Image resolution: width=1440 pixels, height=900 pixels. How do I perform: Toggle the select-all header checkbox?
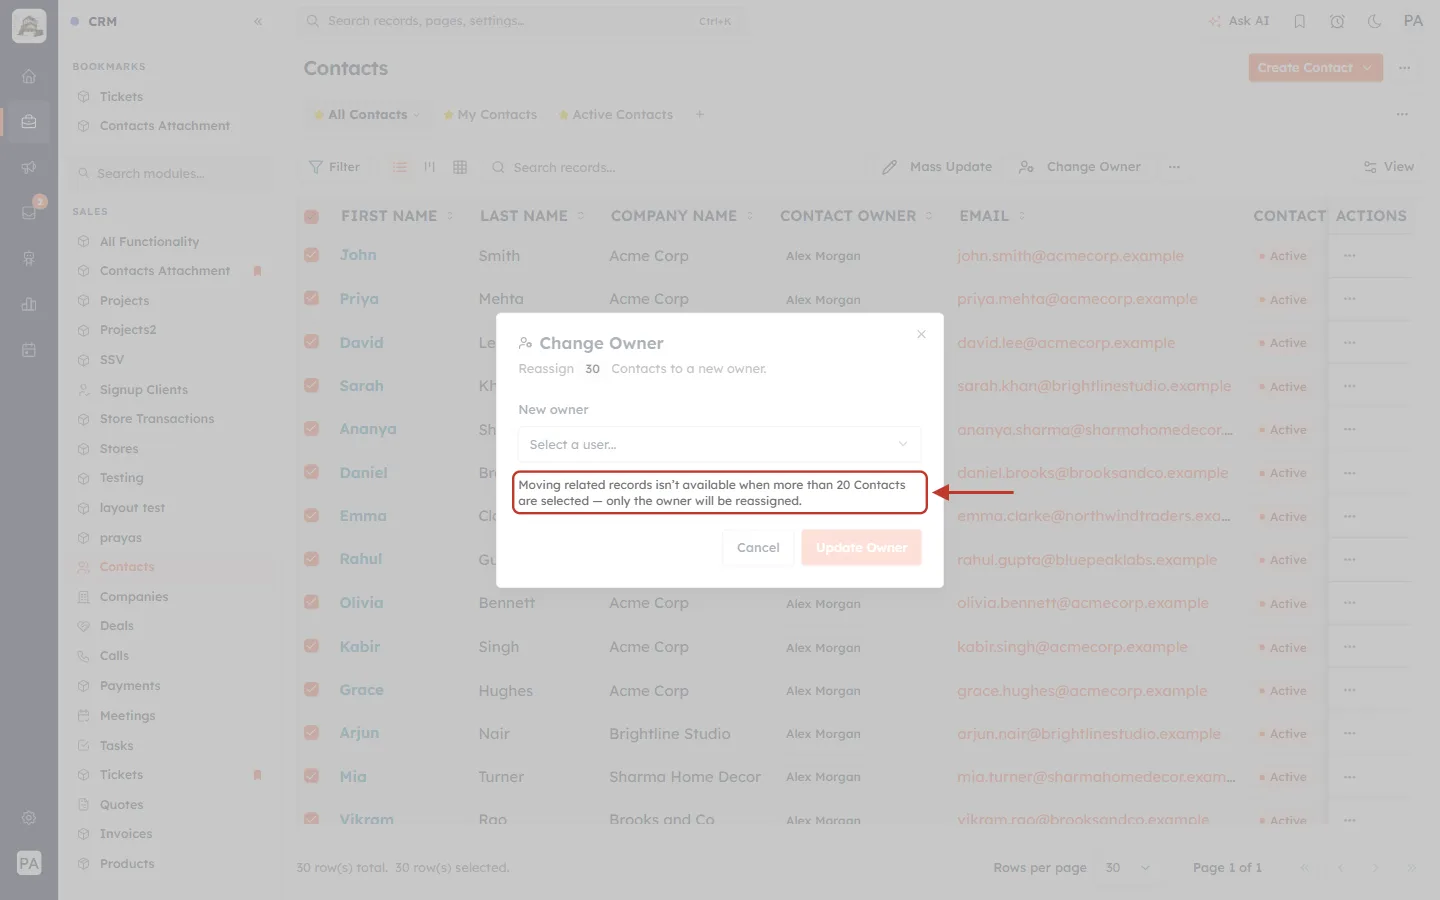[311, 216]
